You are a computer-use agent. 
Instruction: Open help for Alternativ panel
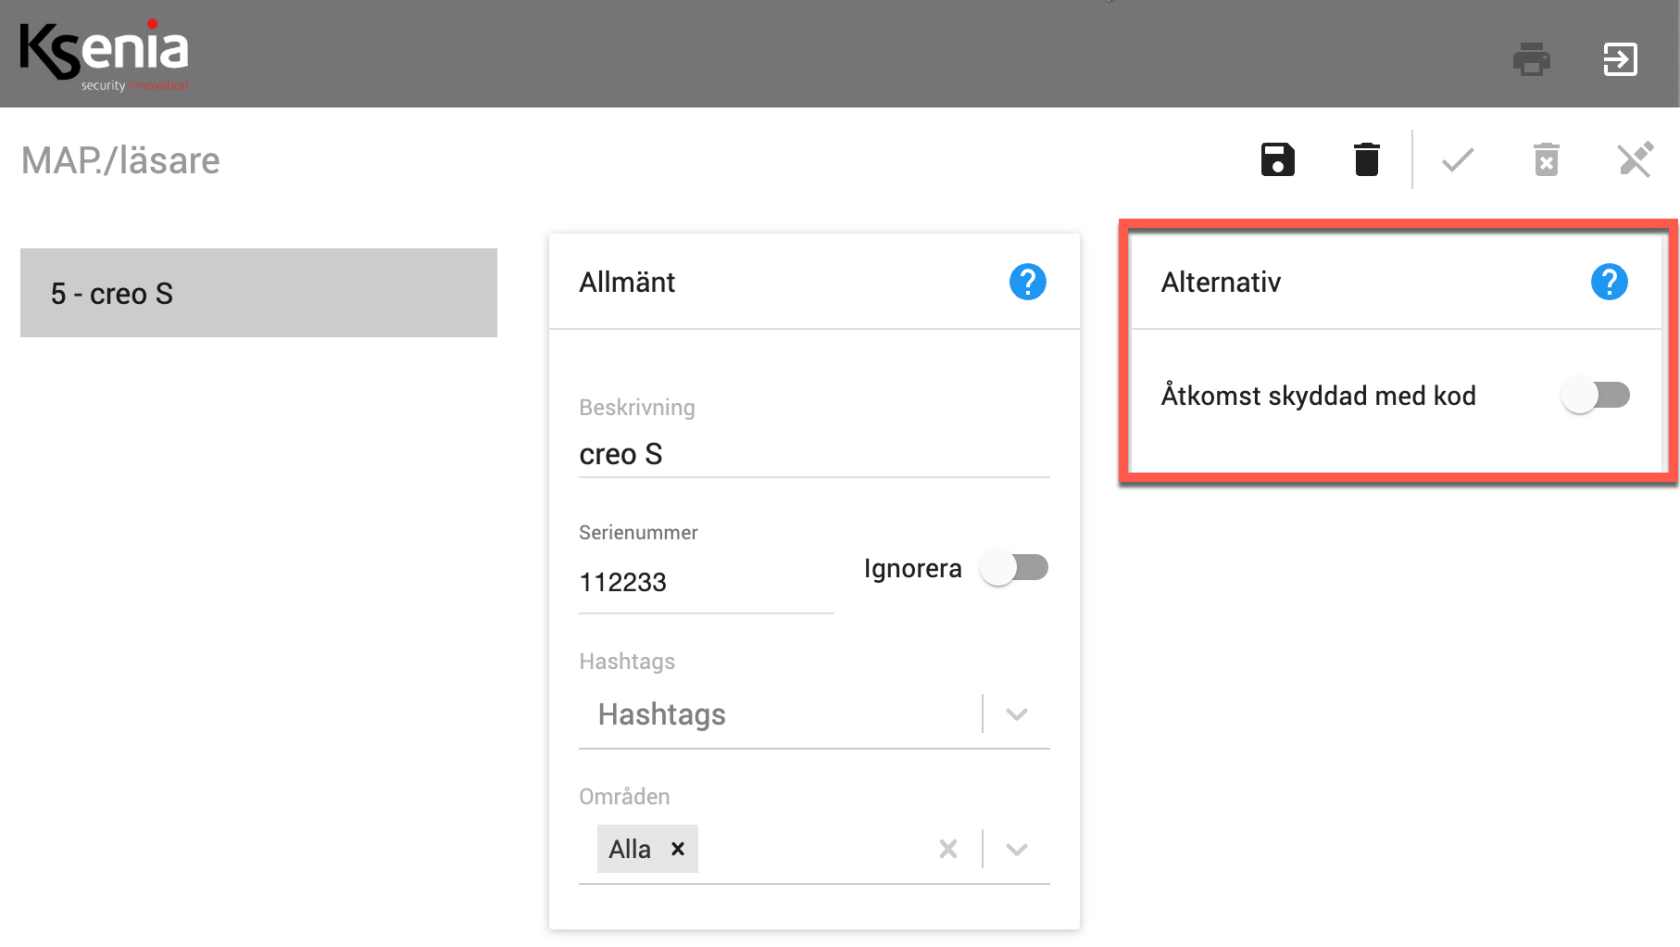tap(1608, 282)
